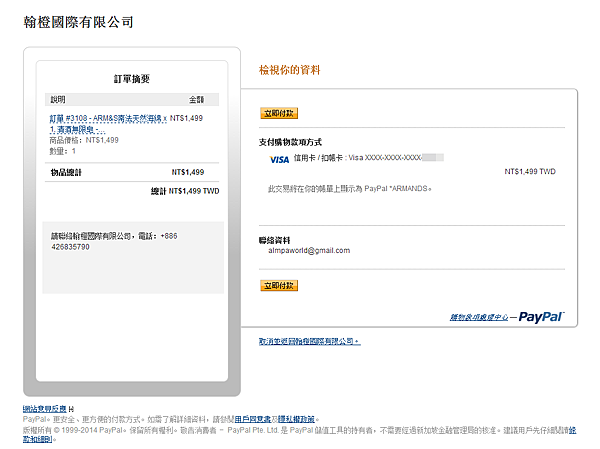This screenshot has width=600, height=449.
Task: Click the 檢視你的資料 review heading
Action: [289, 70]
